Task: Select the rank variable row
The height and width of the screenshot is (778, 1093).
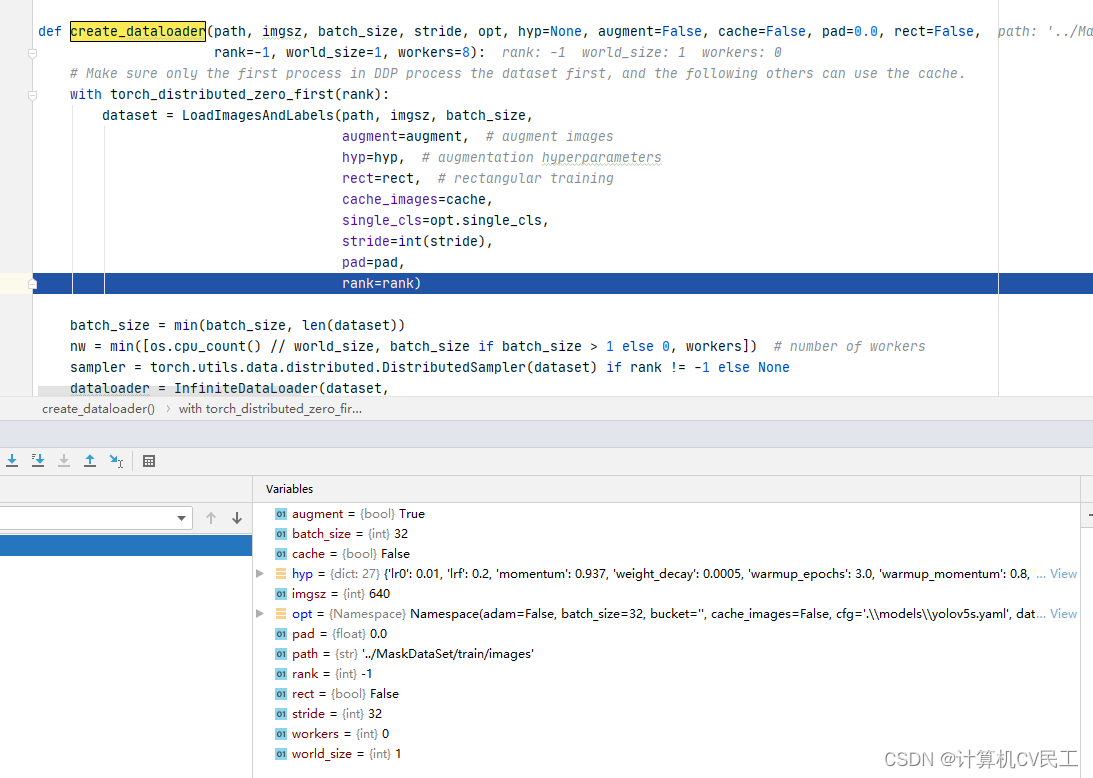Action: [x=666, y=674]
